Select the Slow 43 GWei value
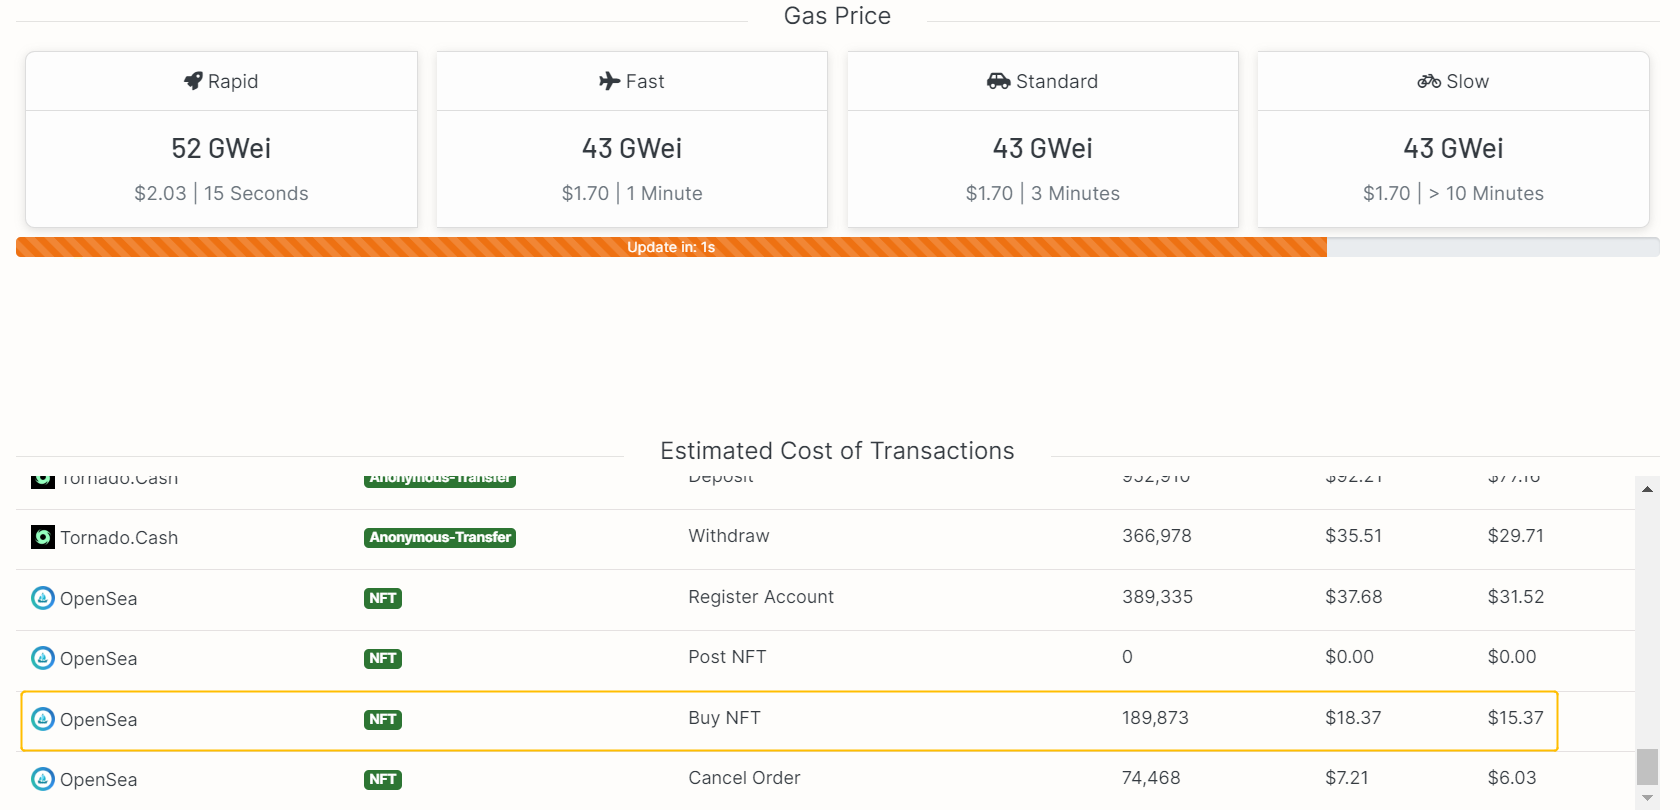 click(x=1453, y=148)
